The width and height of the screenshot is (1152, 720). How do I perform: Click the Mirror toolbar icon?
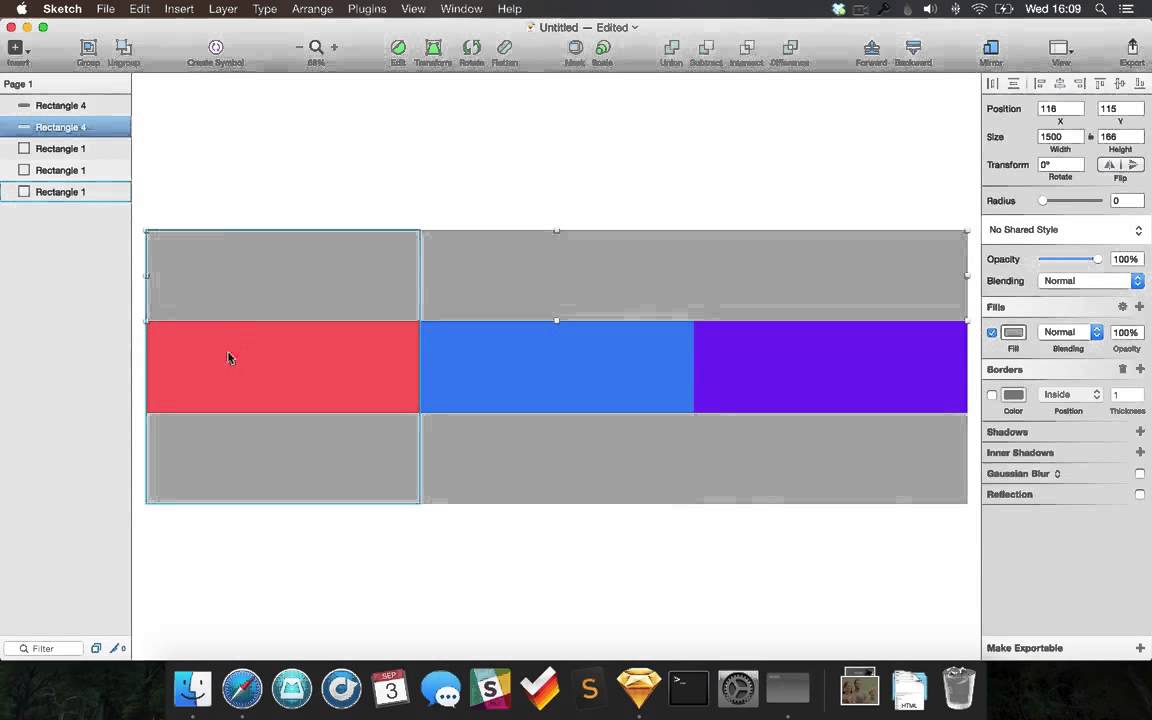[990, 50]
